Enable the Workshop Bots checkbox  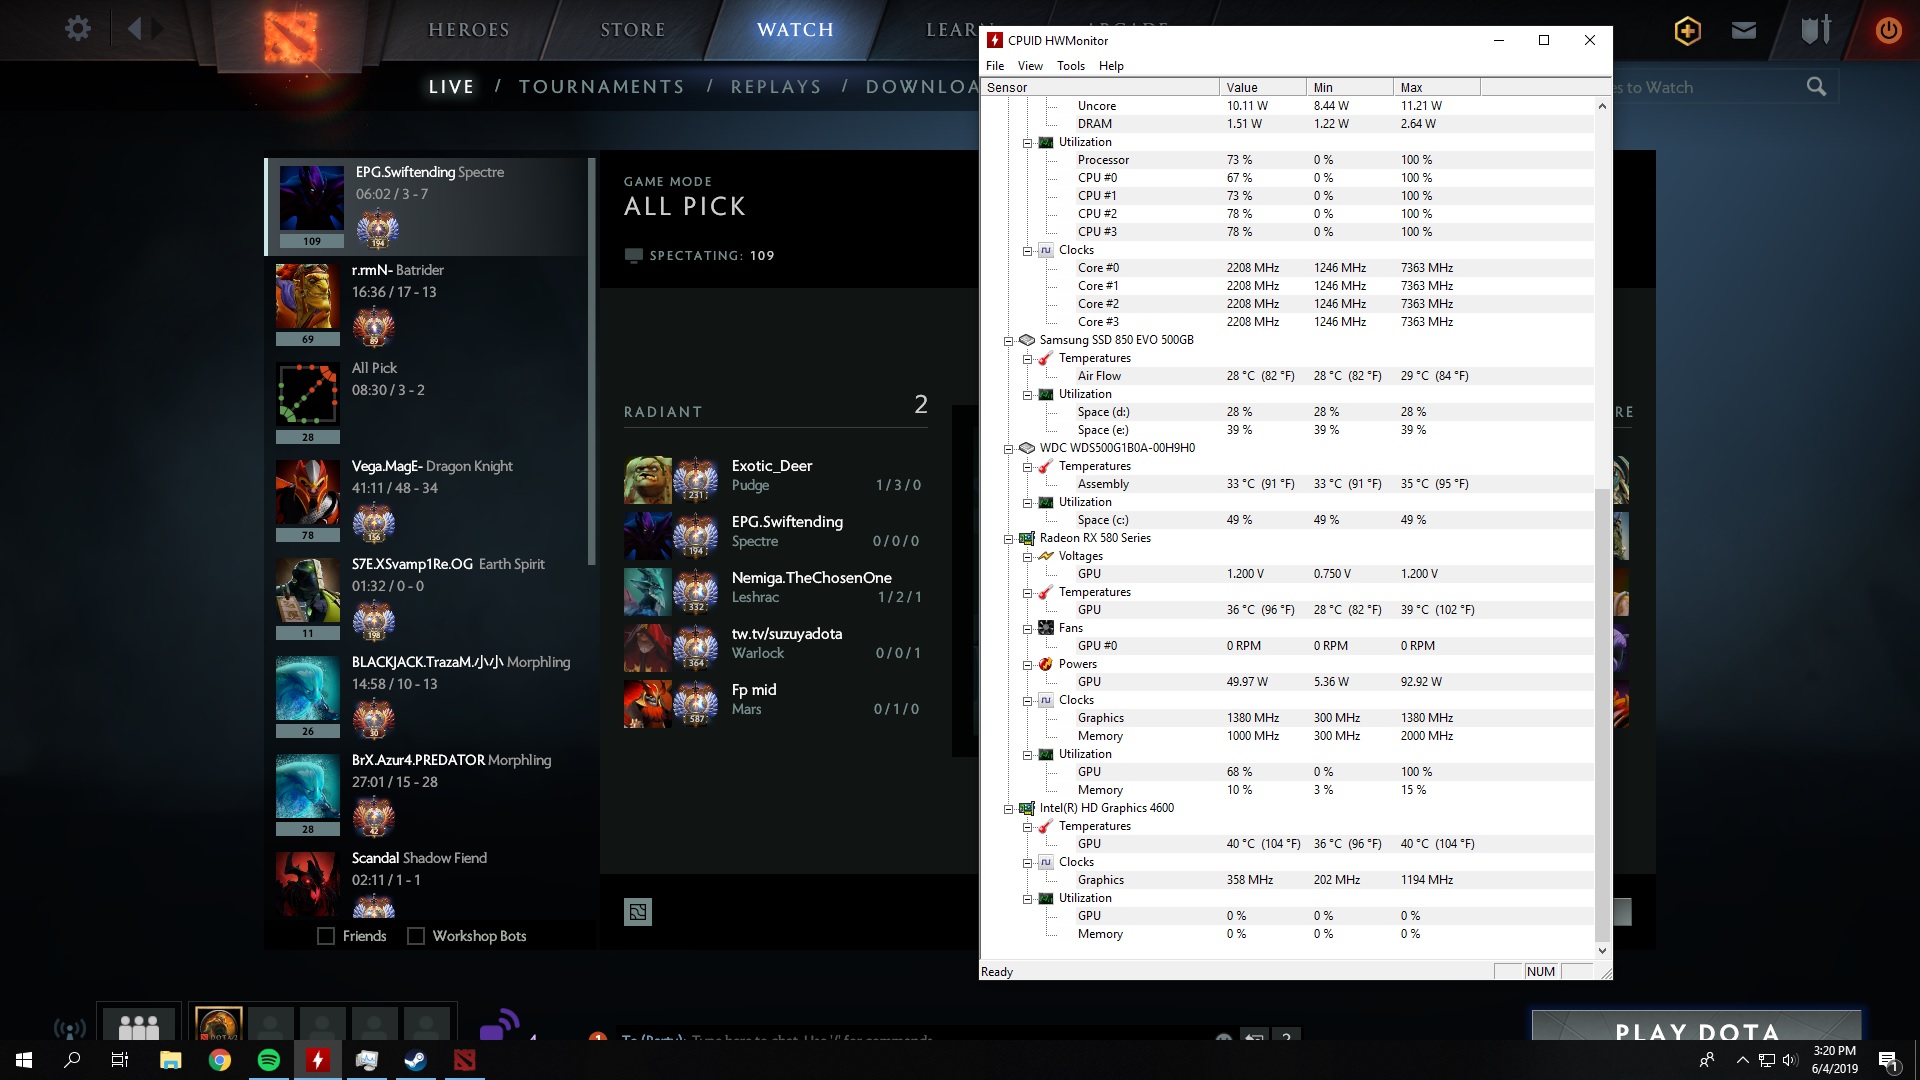[416, 936]
